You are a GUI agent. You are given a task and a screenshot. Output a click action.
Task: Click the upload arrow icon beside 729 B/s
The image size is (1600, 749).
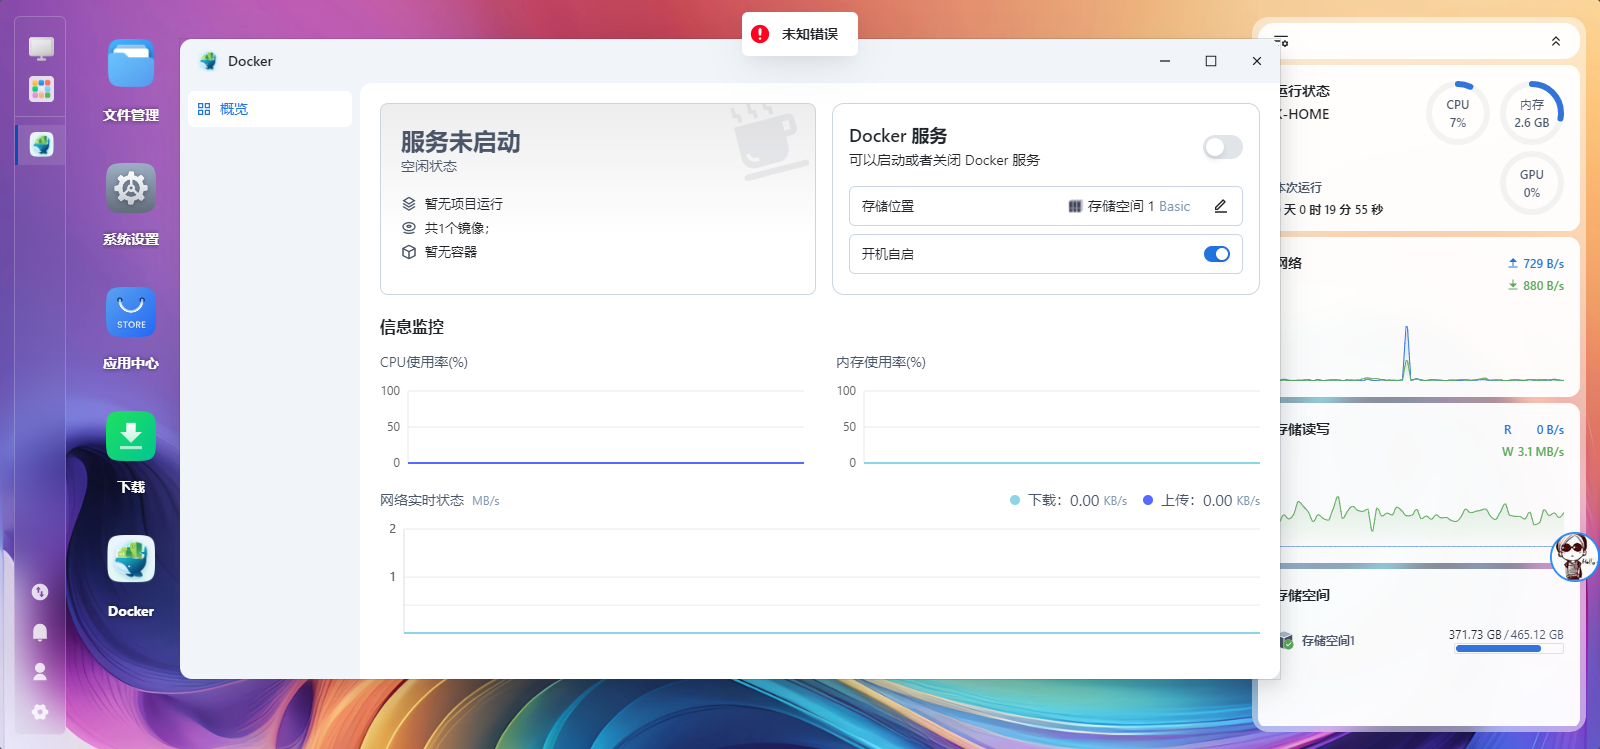(x=1513, y=263)
